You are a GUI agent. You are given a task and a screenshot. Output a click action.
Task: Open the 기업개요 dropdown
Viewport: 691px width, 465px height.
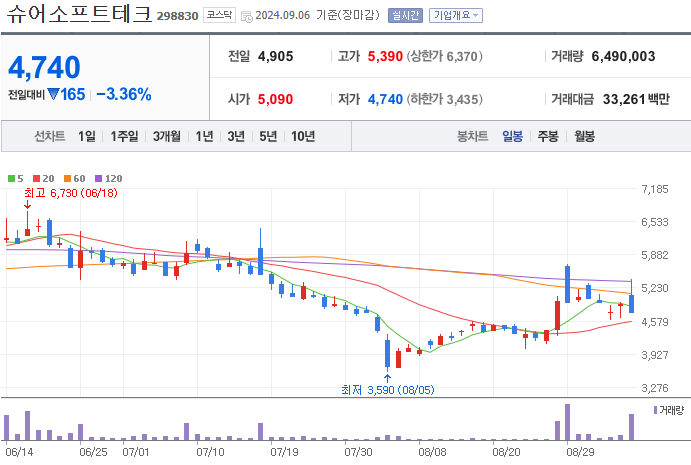456,15
